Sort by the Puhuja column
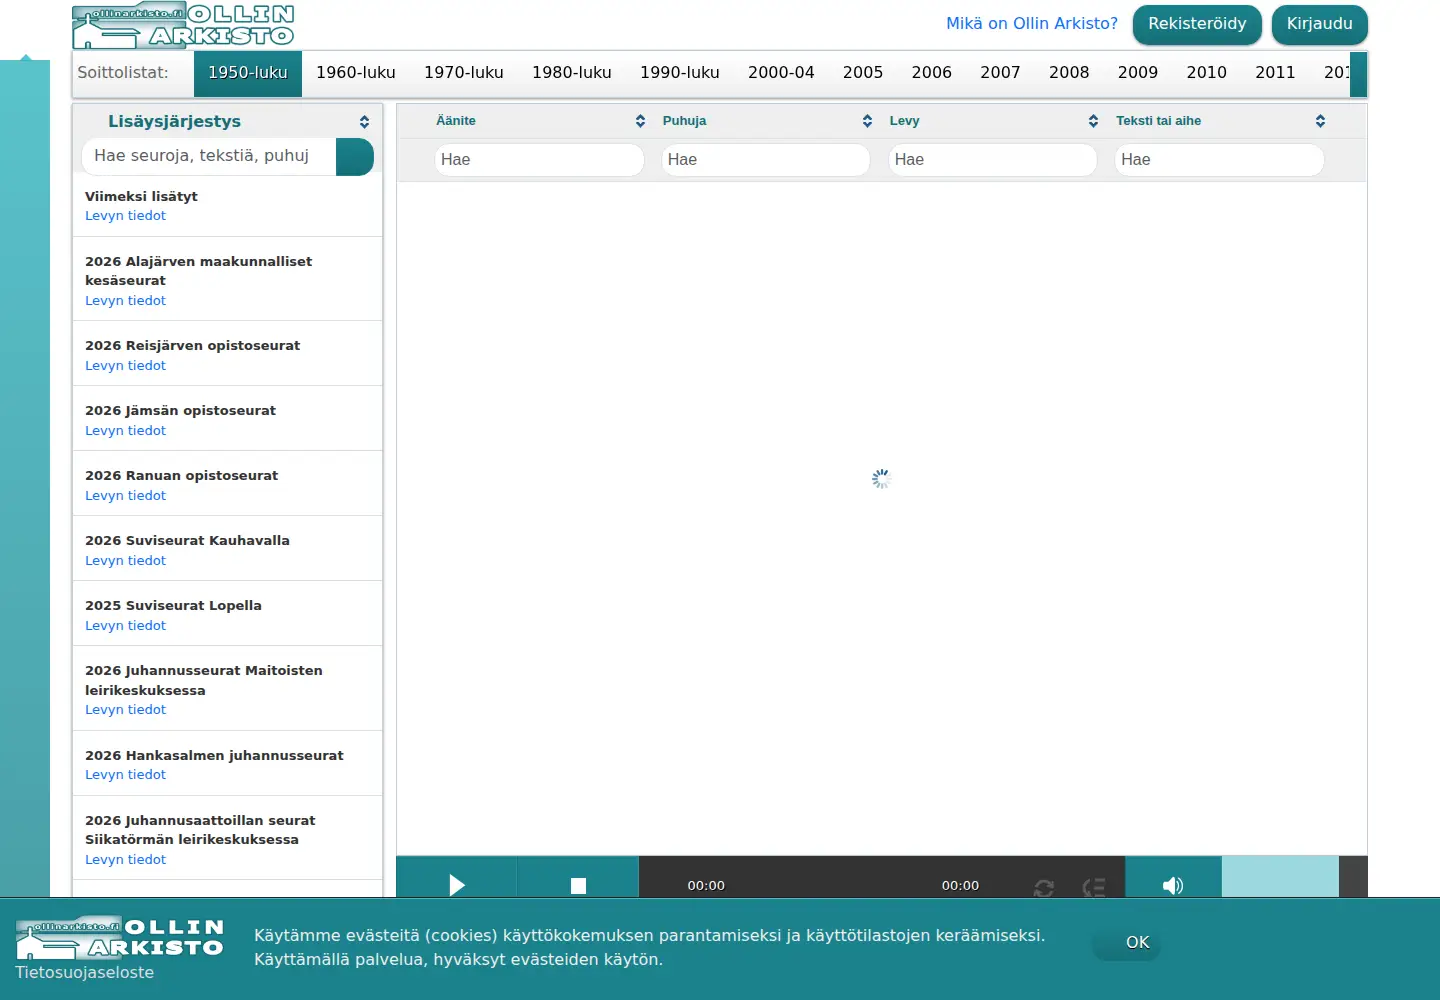Viewport: 1440px width, 1000px height. (767, 121)
